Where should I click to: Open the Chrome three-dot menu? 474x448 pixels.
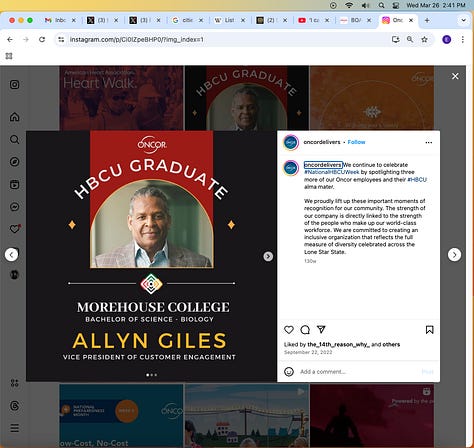point(463,39)
